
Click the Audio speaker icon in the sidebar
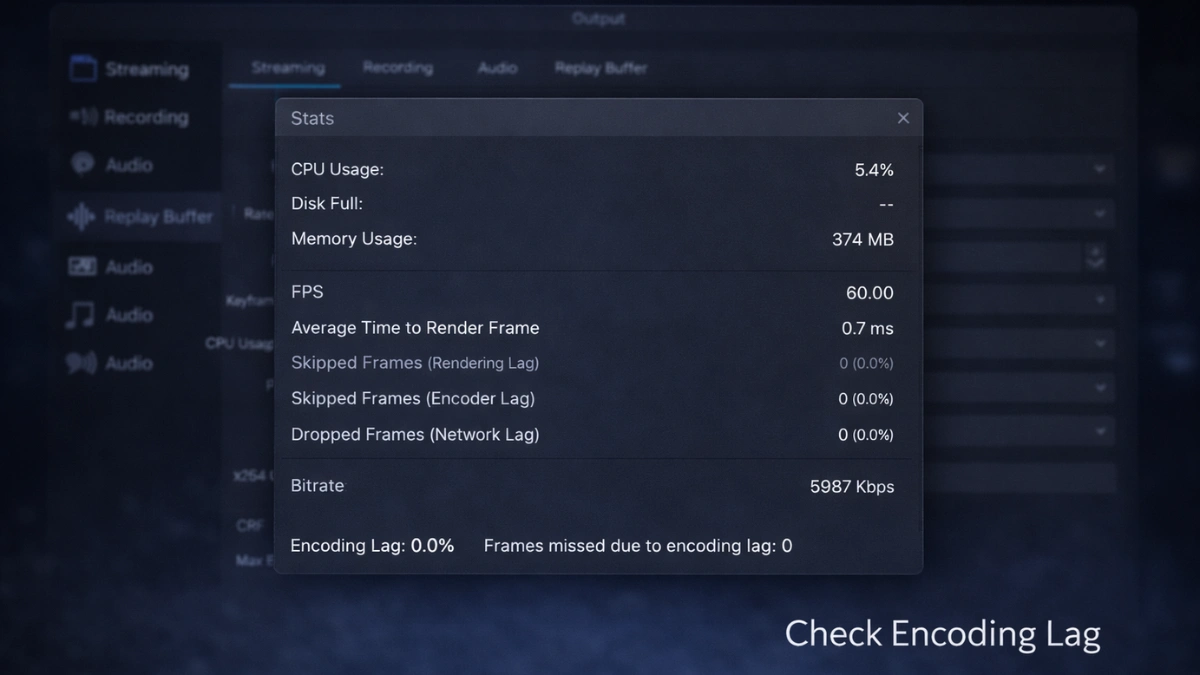click(85, 164)
